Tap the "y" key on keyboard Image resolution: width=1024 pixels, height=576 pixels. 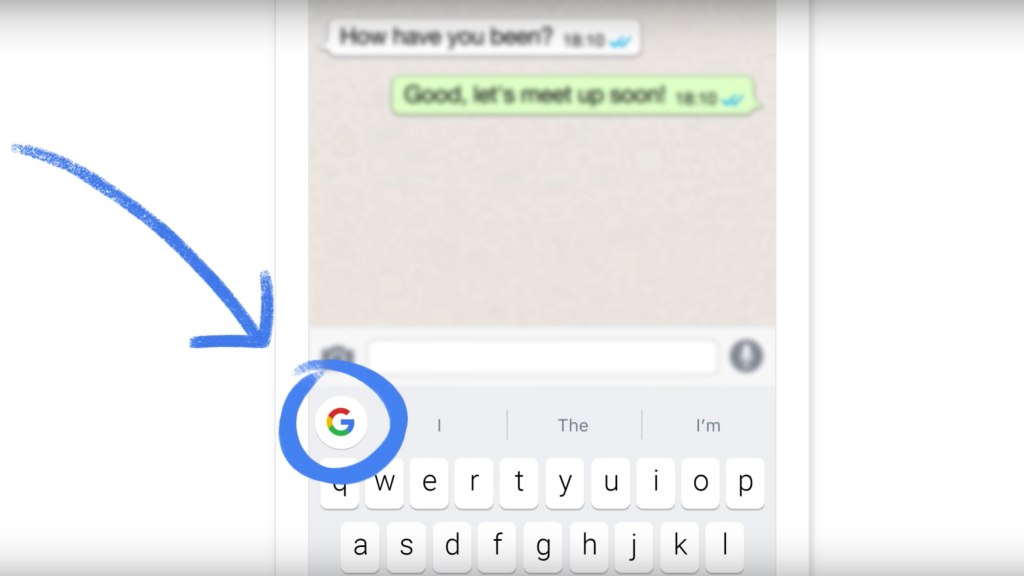coord(565,483)
